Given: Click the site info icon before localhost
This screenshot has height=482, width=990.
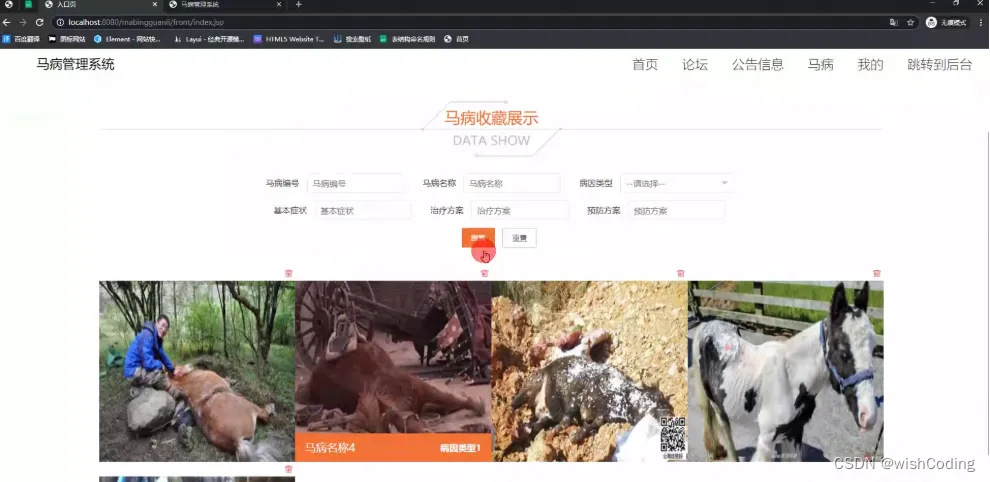Looking at the screenshot, I should tap(60, 22).
